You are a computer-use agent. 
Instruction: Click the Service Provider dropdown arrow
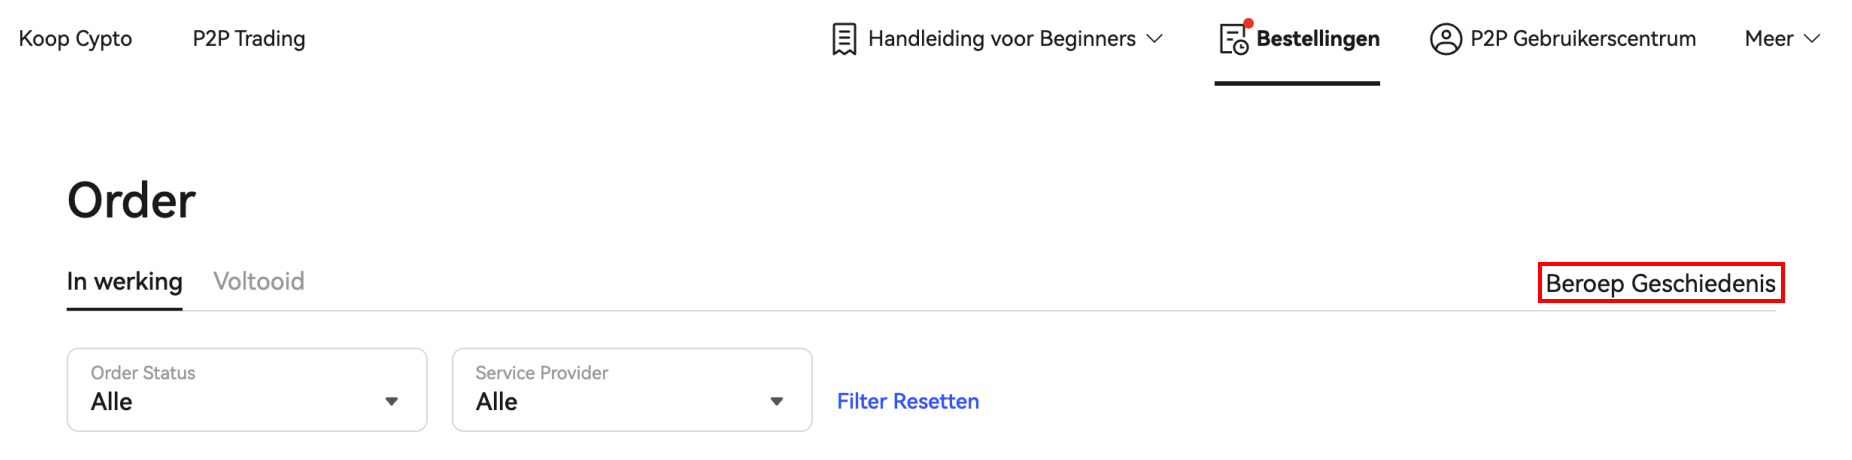tap(777, 401)
